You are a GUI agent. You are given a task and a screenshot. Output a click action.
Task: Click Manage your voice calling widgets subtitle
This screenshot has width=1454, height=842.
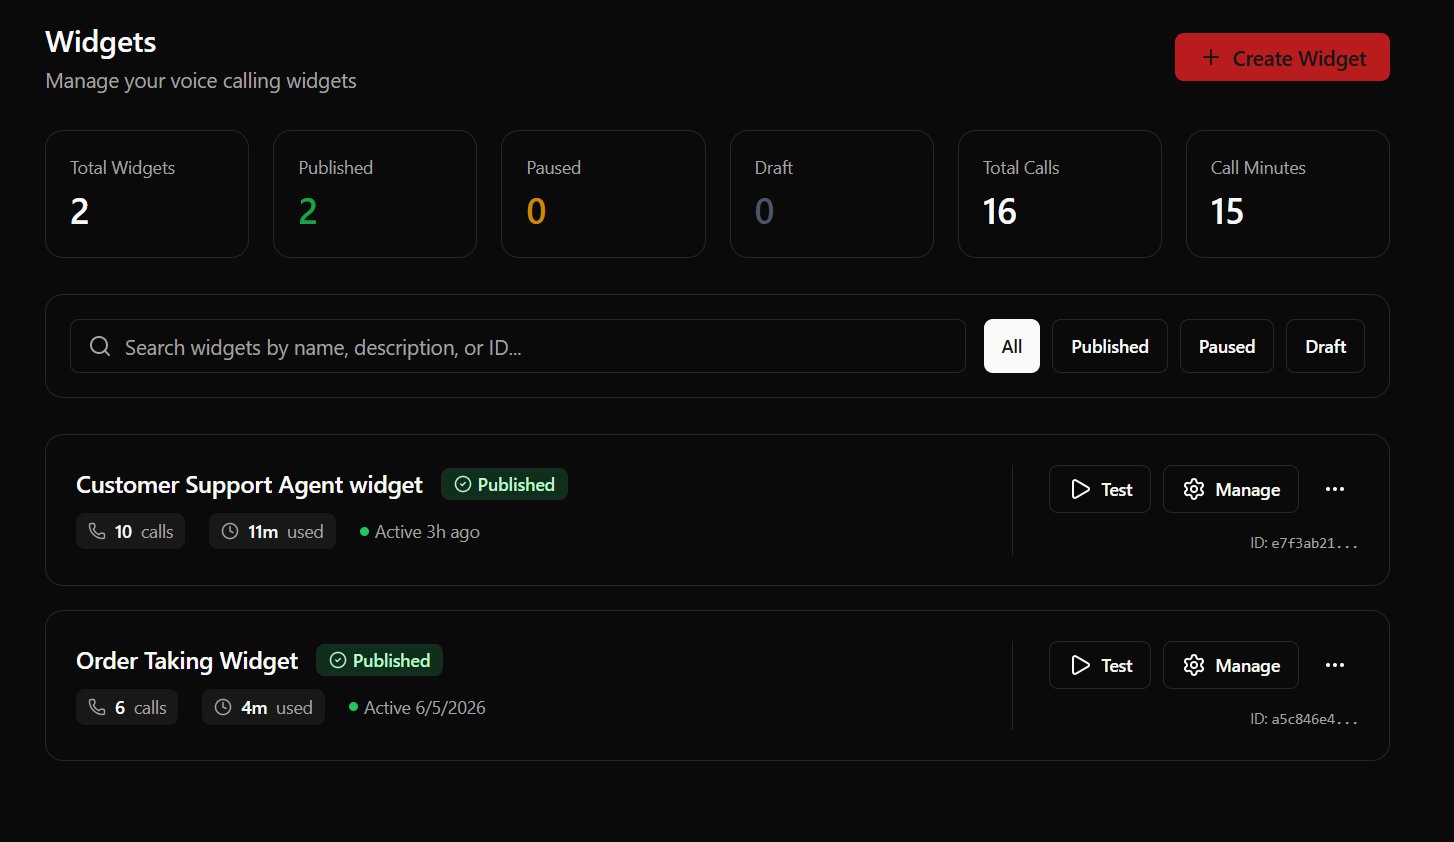201,81
